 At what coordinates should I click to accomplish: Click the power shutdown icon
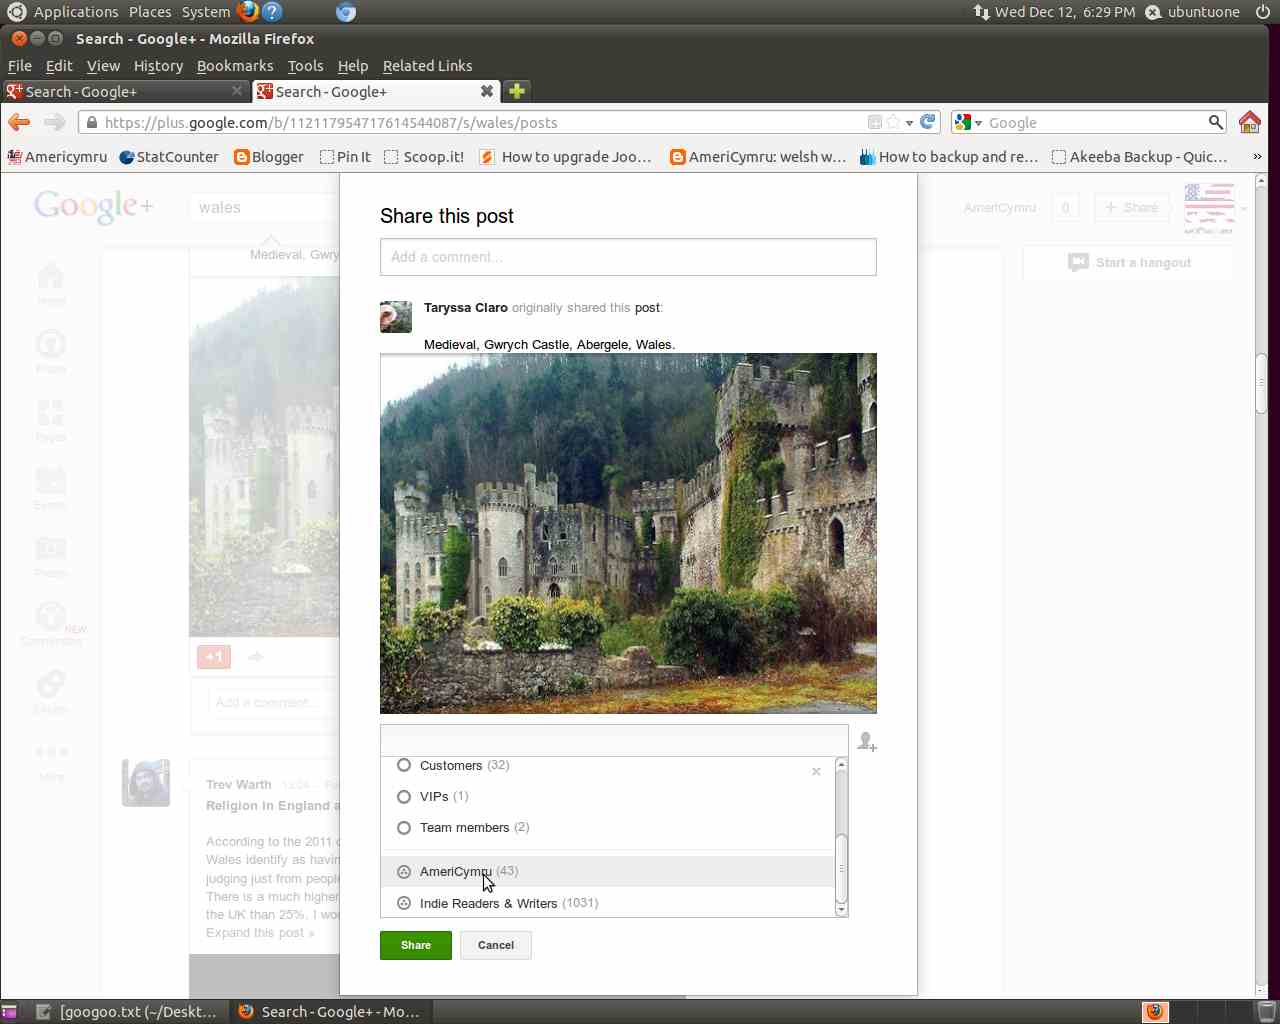tap(1263, 12)
